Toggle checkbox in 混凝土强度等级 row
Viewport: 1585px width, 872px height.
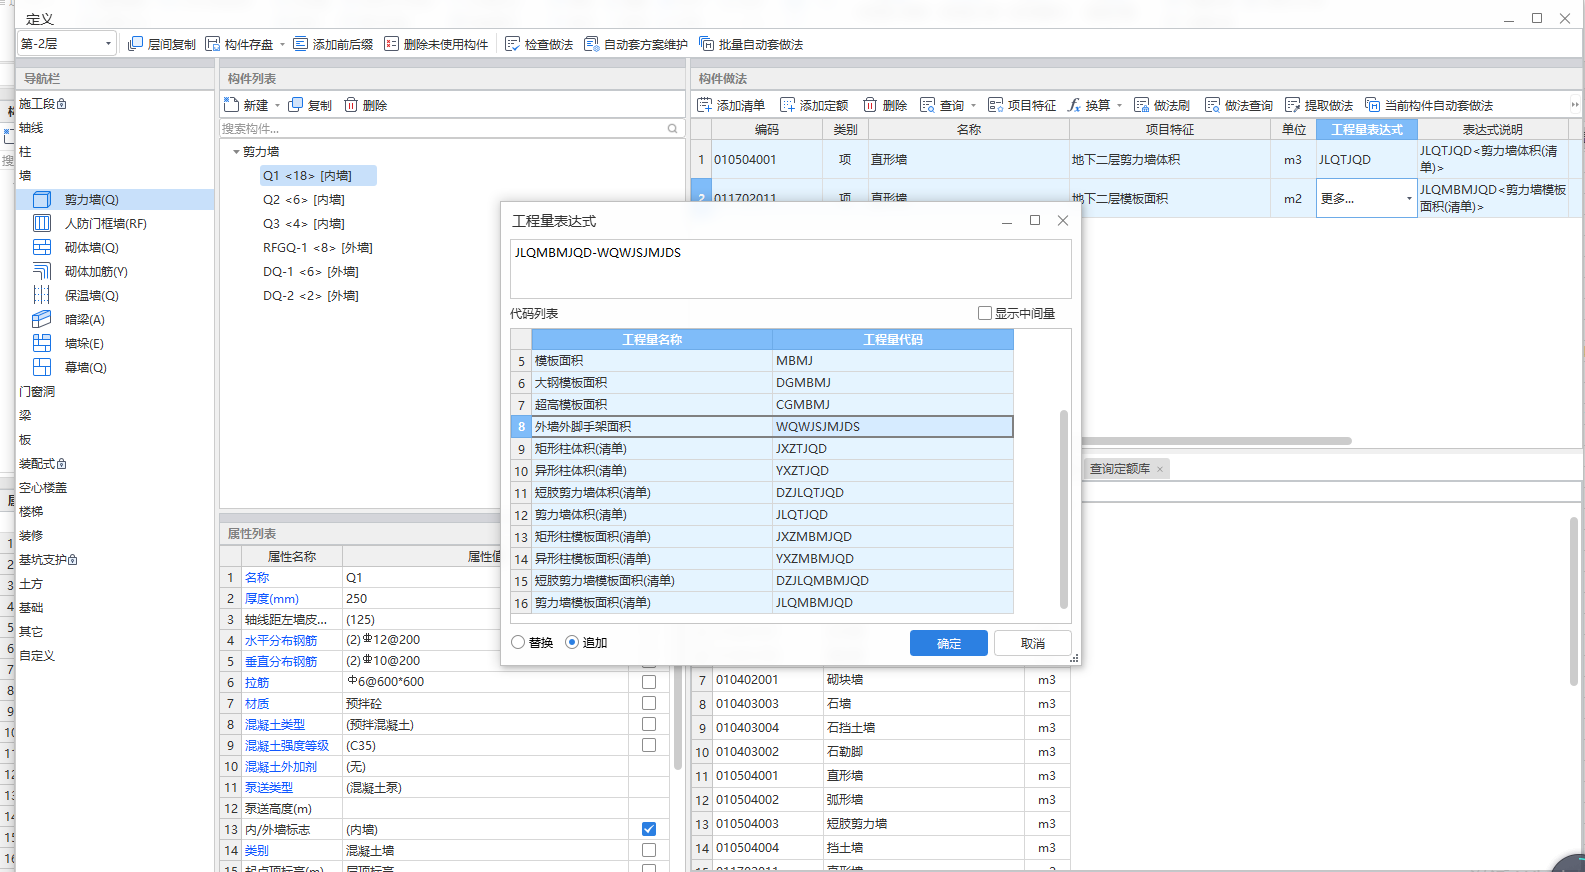point(649,745)
